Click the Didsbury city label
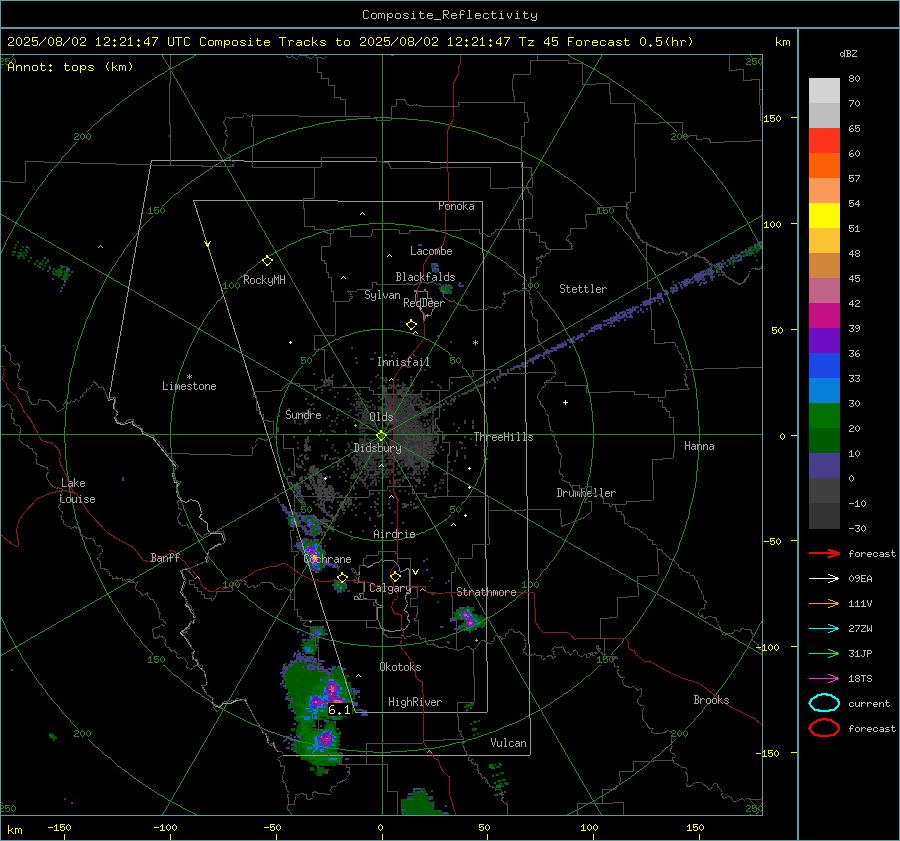 tap(377, 448)
